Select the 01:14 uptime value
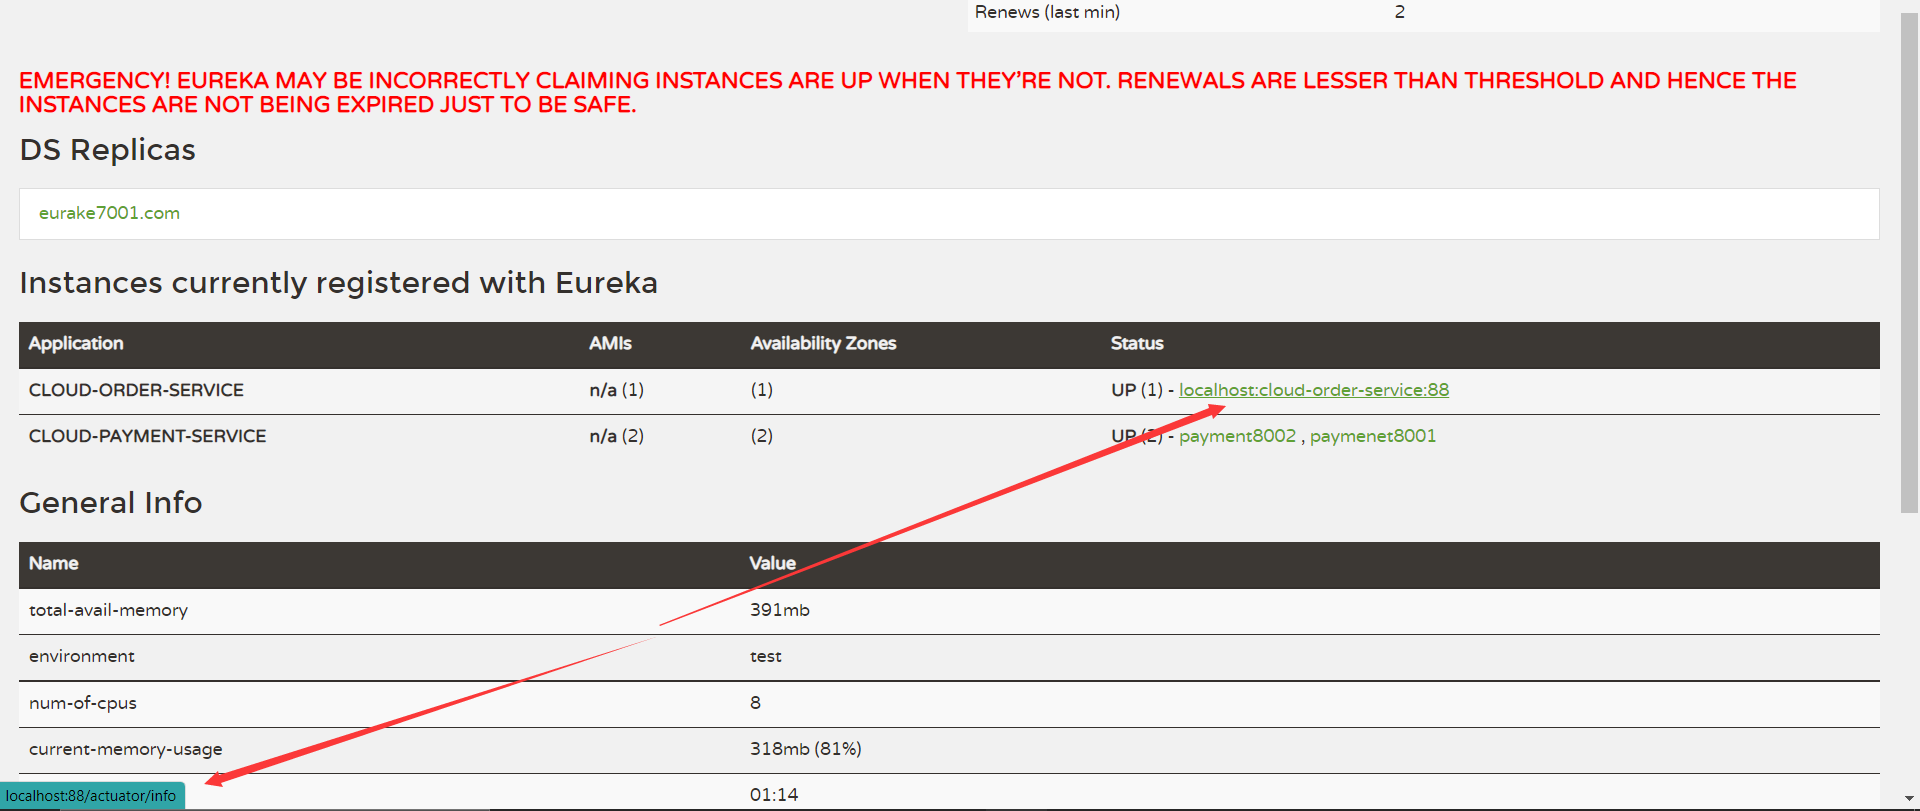The image size is (1920, 811). coord(774,795)
